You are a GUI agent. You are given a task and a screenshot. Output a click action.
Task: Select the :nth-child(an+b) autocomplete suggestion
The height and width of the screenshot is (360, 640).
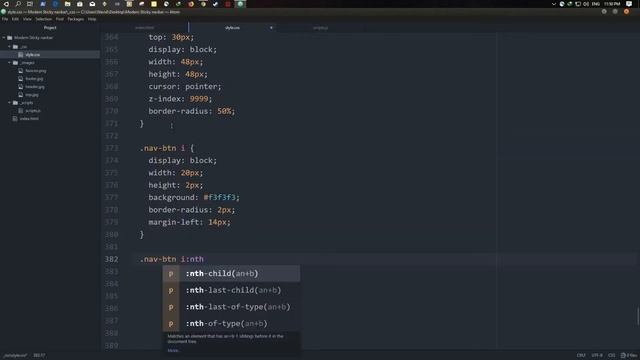point(231,273)
